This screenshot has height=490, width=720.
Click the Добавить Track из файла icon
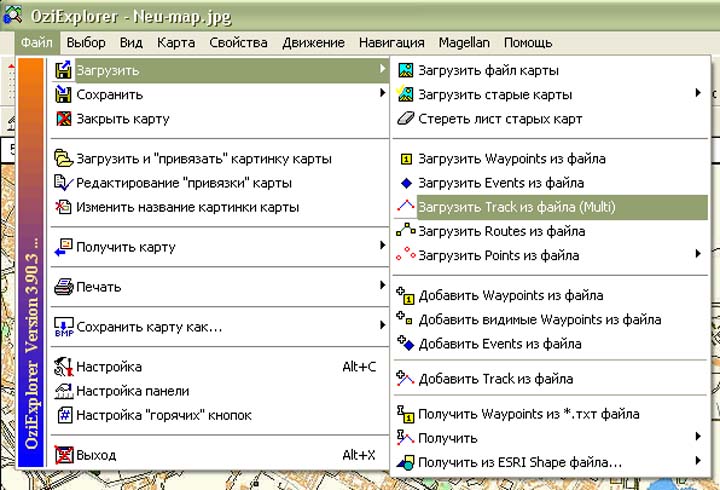tap(405, 378)
